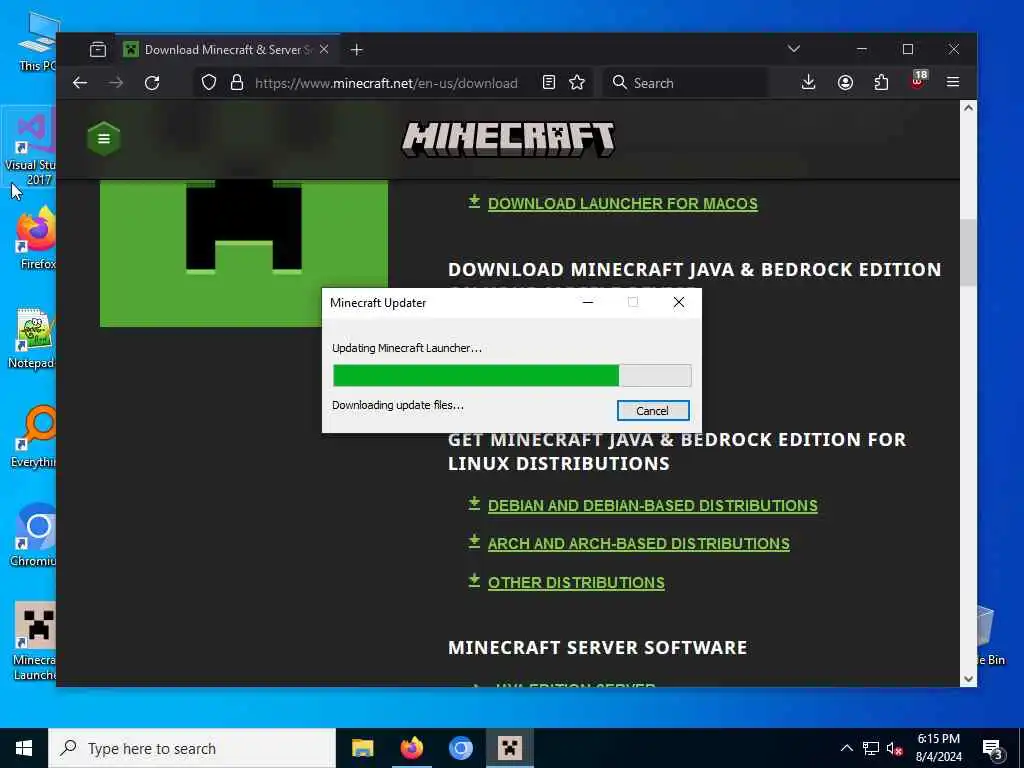The height and width of the screenshot is (768, 1024).
Task: Expand the list all tabs chevron
Action: pos(793,49)
